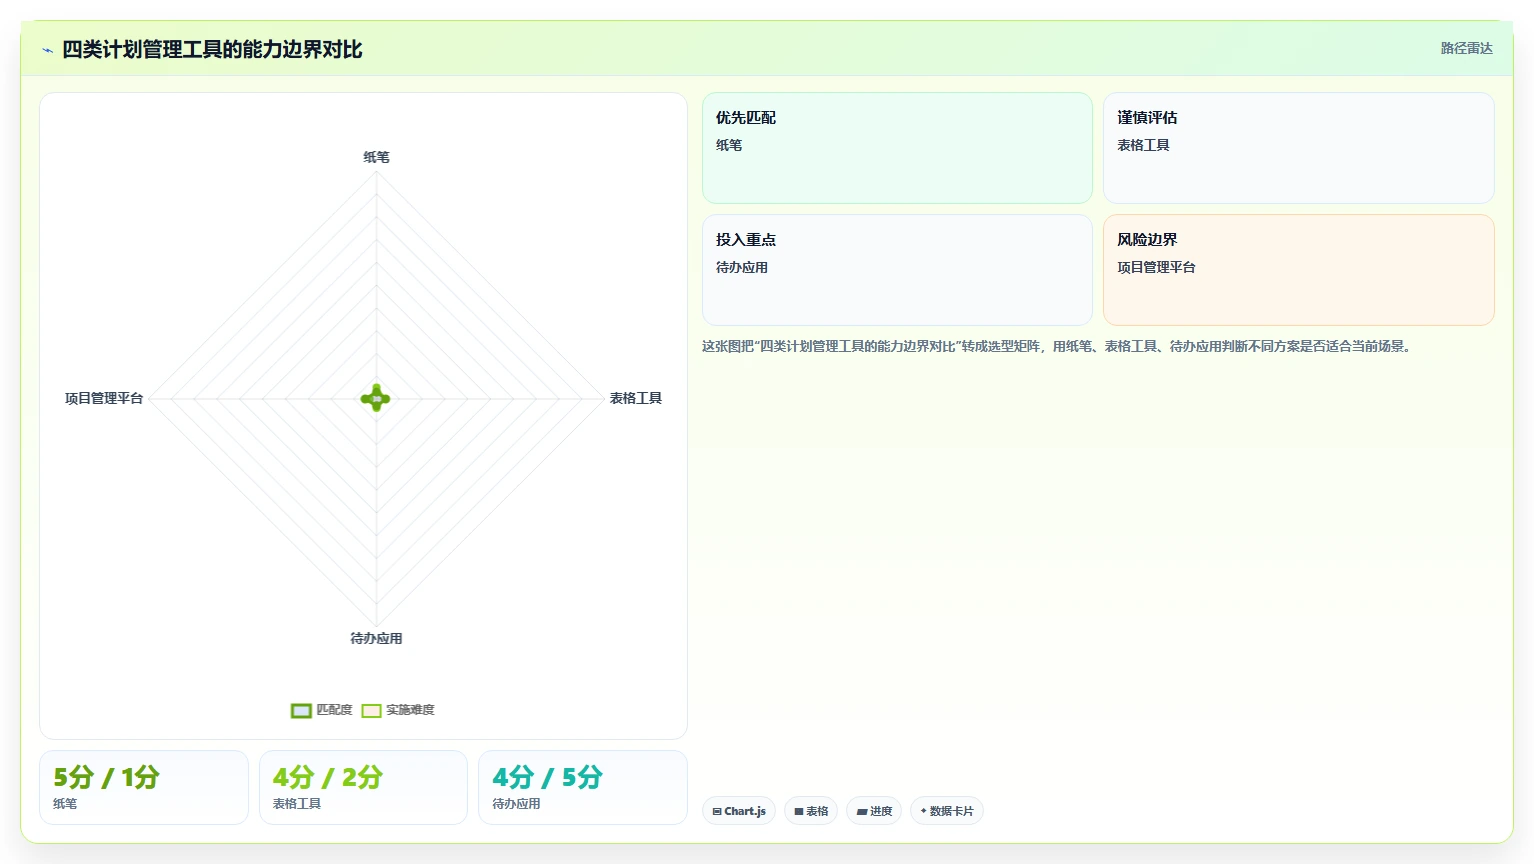This screenshot has width=1534, height=864.
Task: Click the green data cluster at radar center
Action: point(376,398)
